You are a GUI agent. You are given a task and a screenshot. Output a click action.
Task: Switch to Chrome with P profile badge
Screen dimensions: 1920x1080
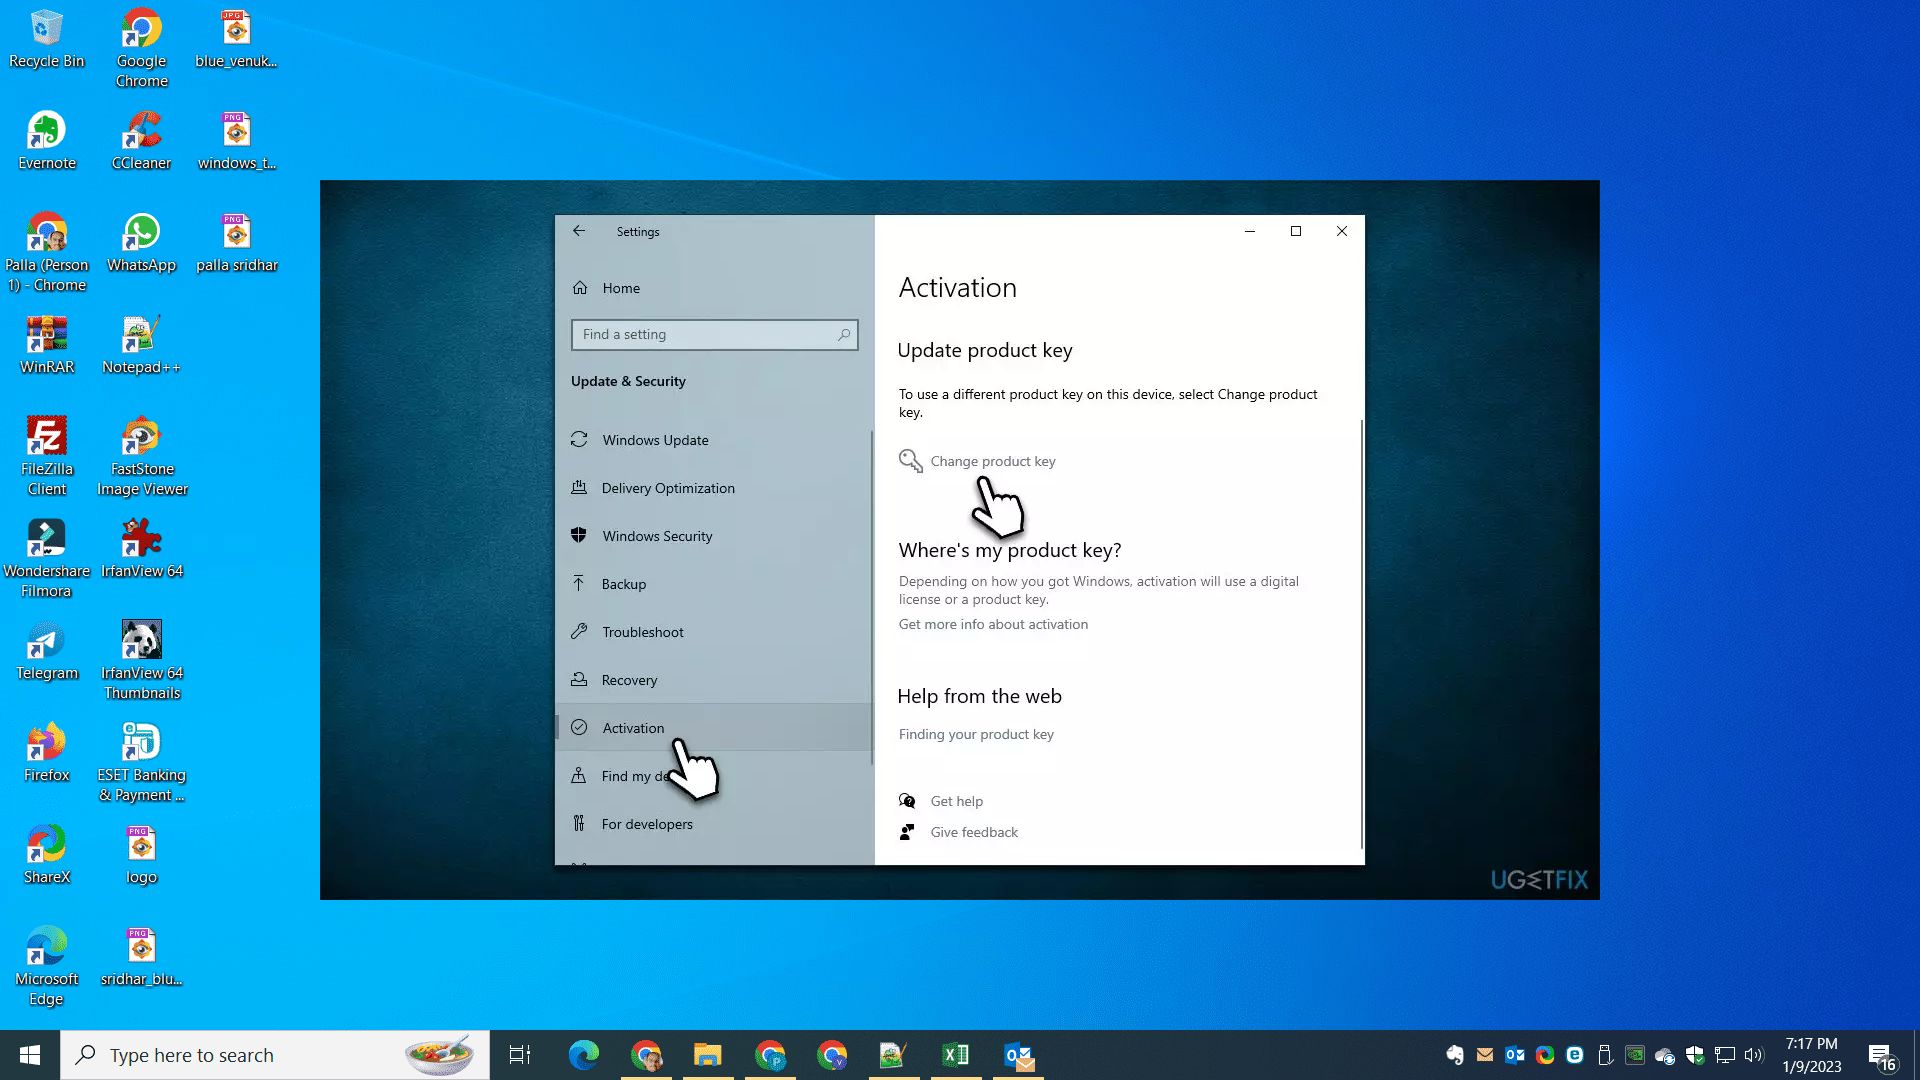770,1055
